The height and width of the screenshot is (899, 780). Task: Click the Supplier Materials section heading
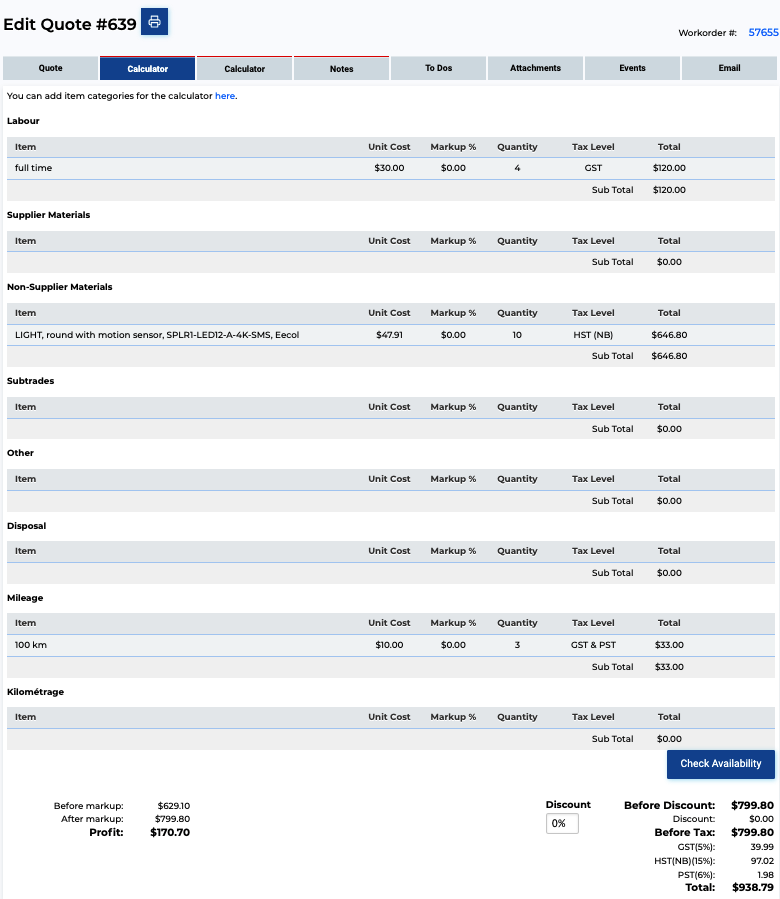pos(48,215)
